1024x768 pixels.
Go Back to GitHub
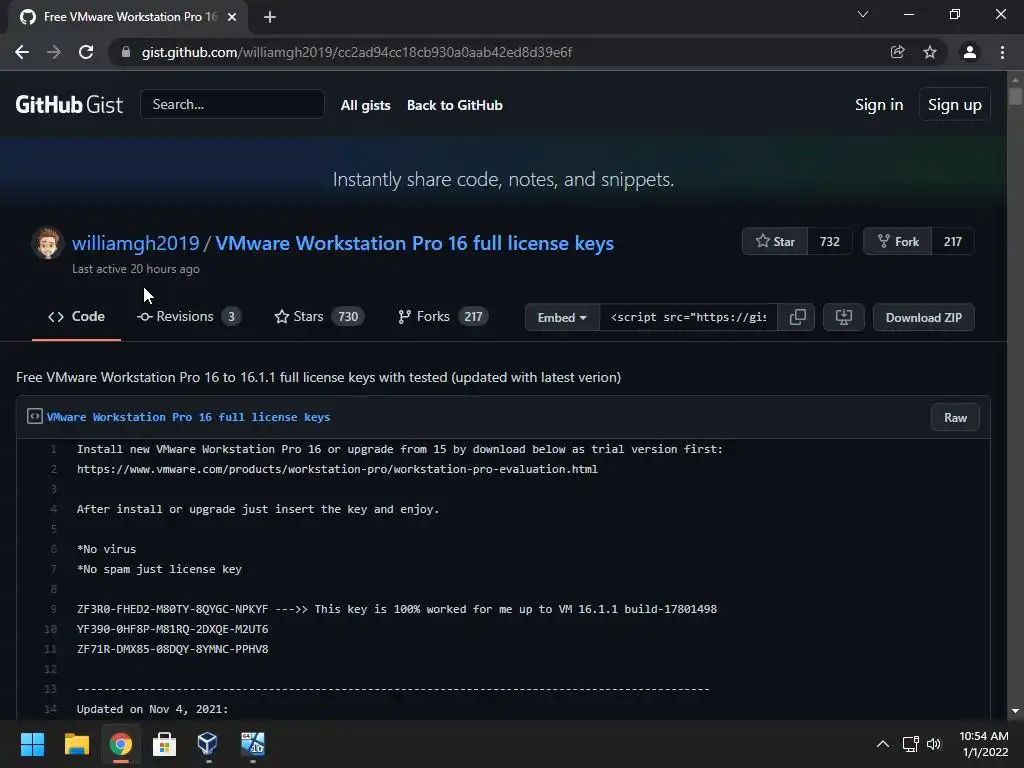(455, 105)
